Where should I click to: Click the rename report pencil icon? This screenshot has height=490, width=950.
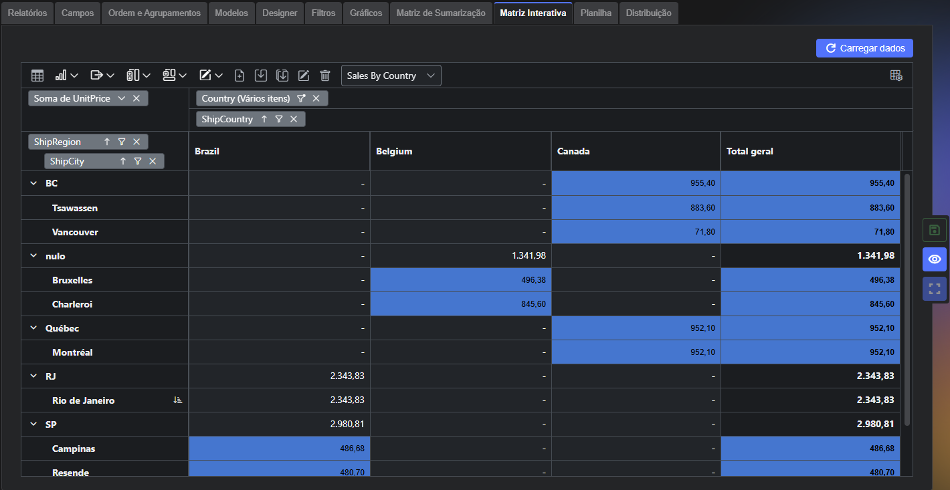click(x=304, y=76)
